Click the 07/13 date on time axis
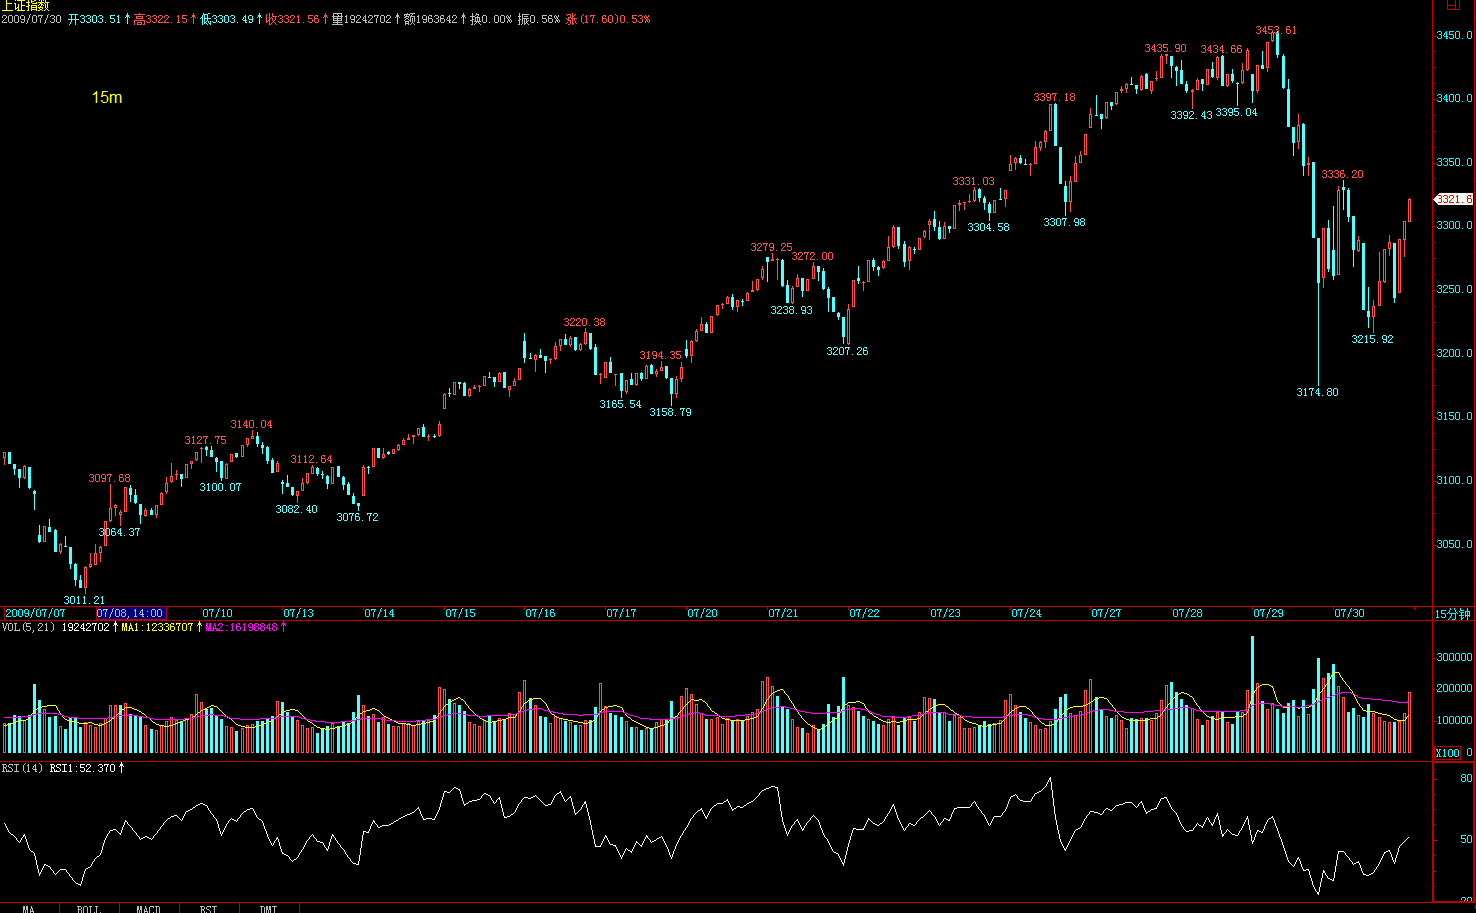This screenshot has width=1476, height=913. coord(298,614)
